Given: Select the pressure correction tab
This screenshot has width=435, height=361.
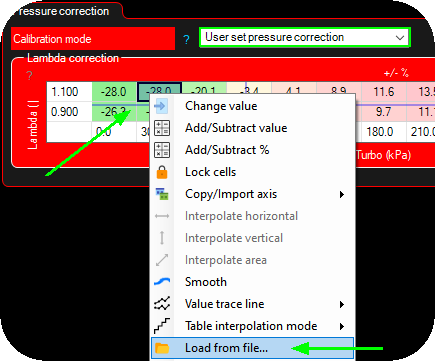Looking at the screenshot, I should pyautogui.click(x=63, y=11).
